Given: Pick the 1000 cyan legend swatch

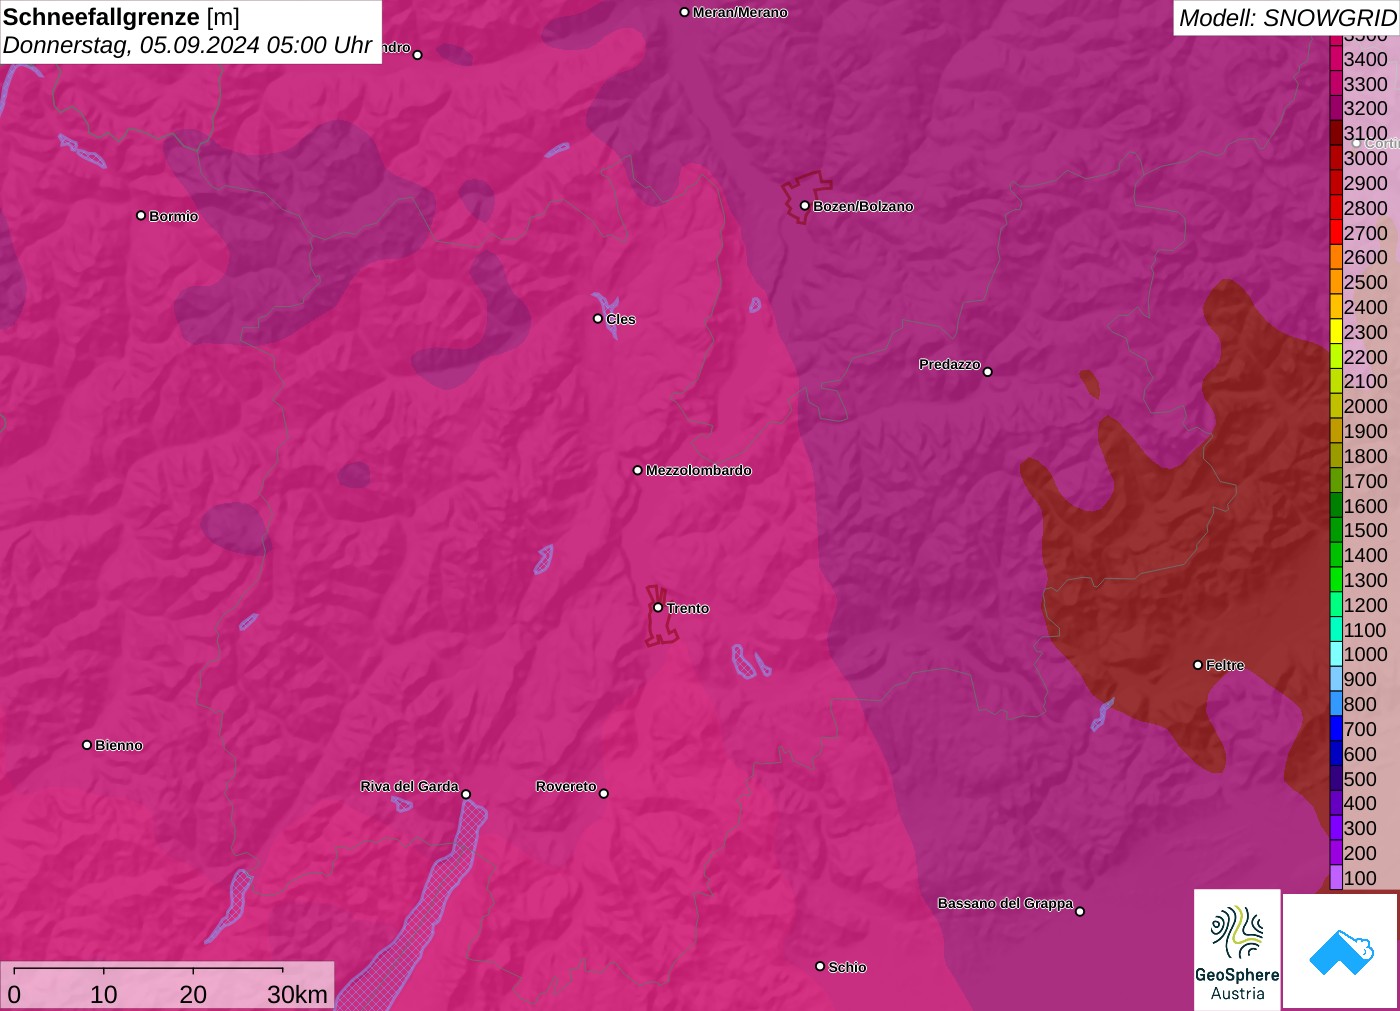Looking at the screenshot, I should pyautogui.click(x=1336, y=654).
